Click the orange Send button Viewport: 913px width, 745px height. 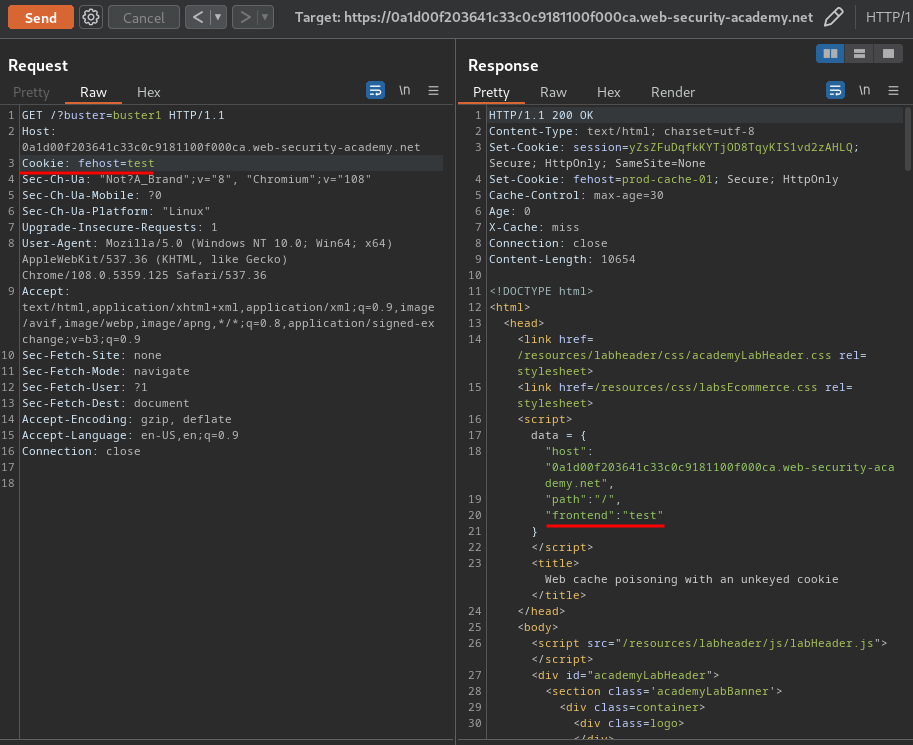click(x=41, y=17)
